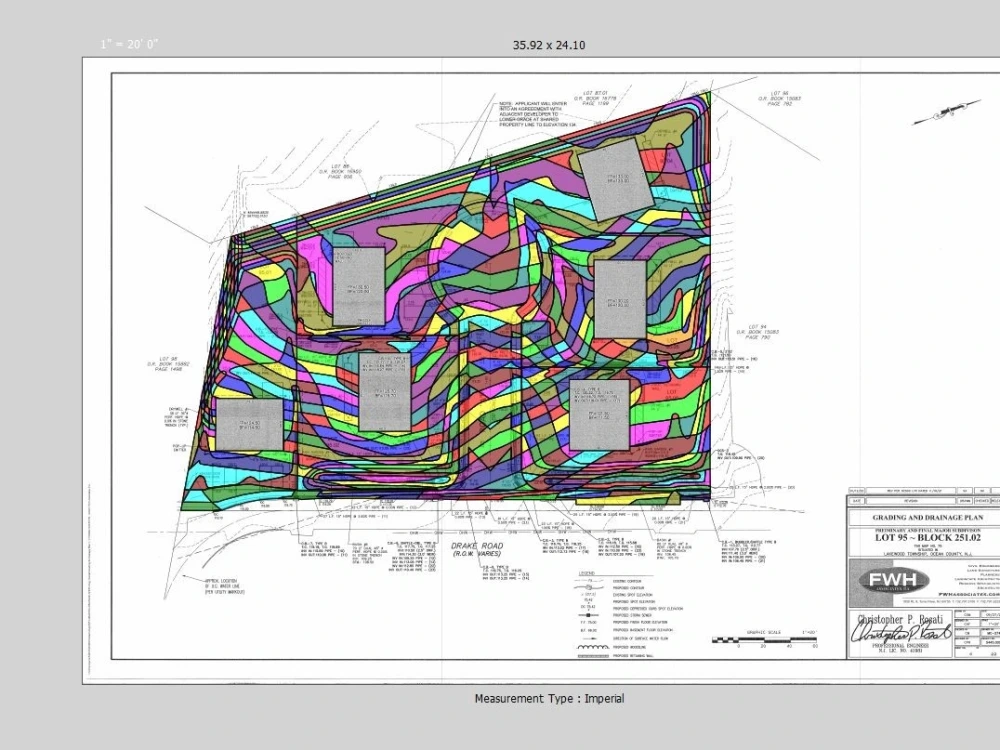Click Christopher P. Rosati's signature
1000x750 pixels.
tap(901, 632)
